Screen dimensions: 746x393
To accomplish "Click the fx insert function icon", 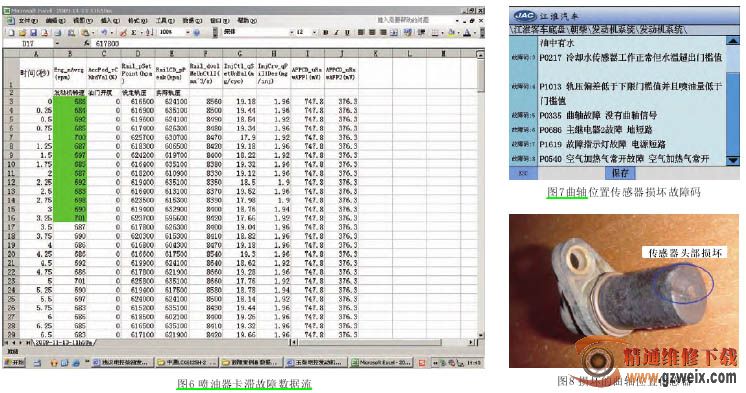I will (x=87, y=43).
